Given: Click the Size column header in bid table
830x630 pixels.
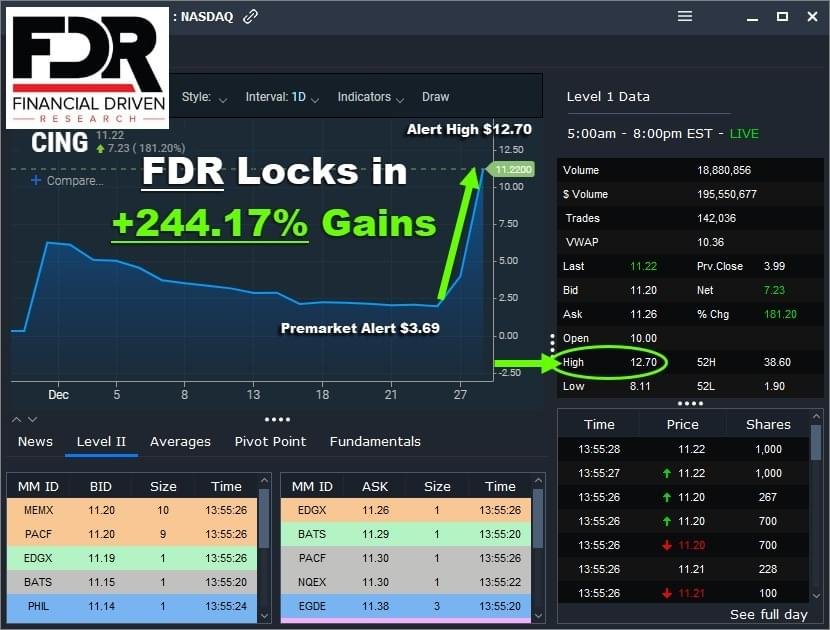Looking at the screenshot, I should point(163,487).
